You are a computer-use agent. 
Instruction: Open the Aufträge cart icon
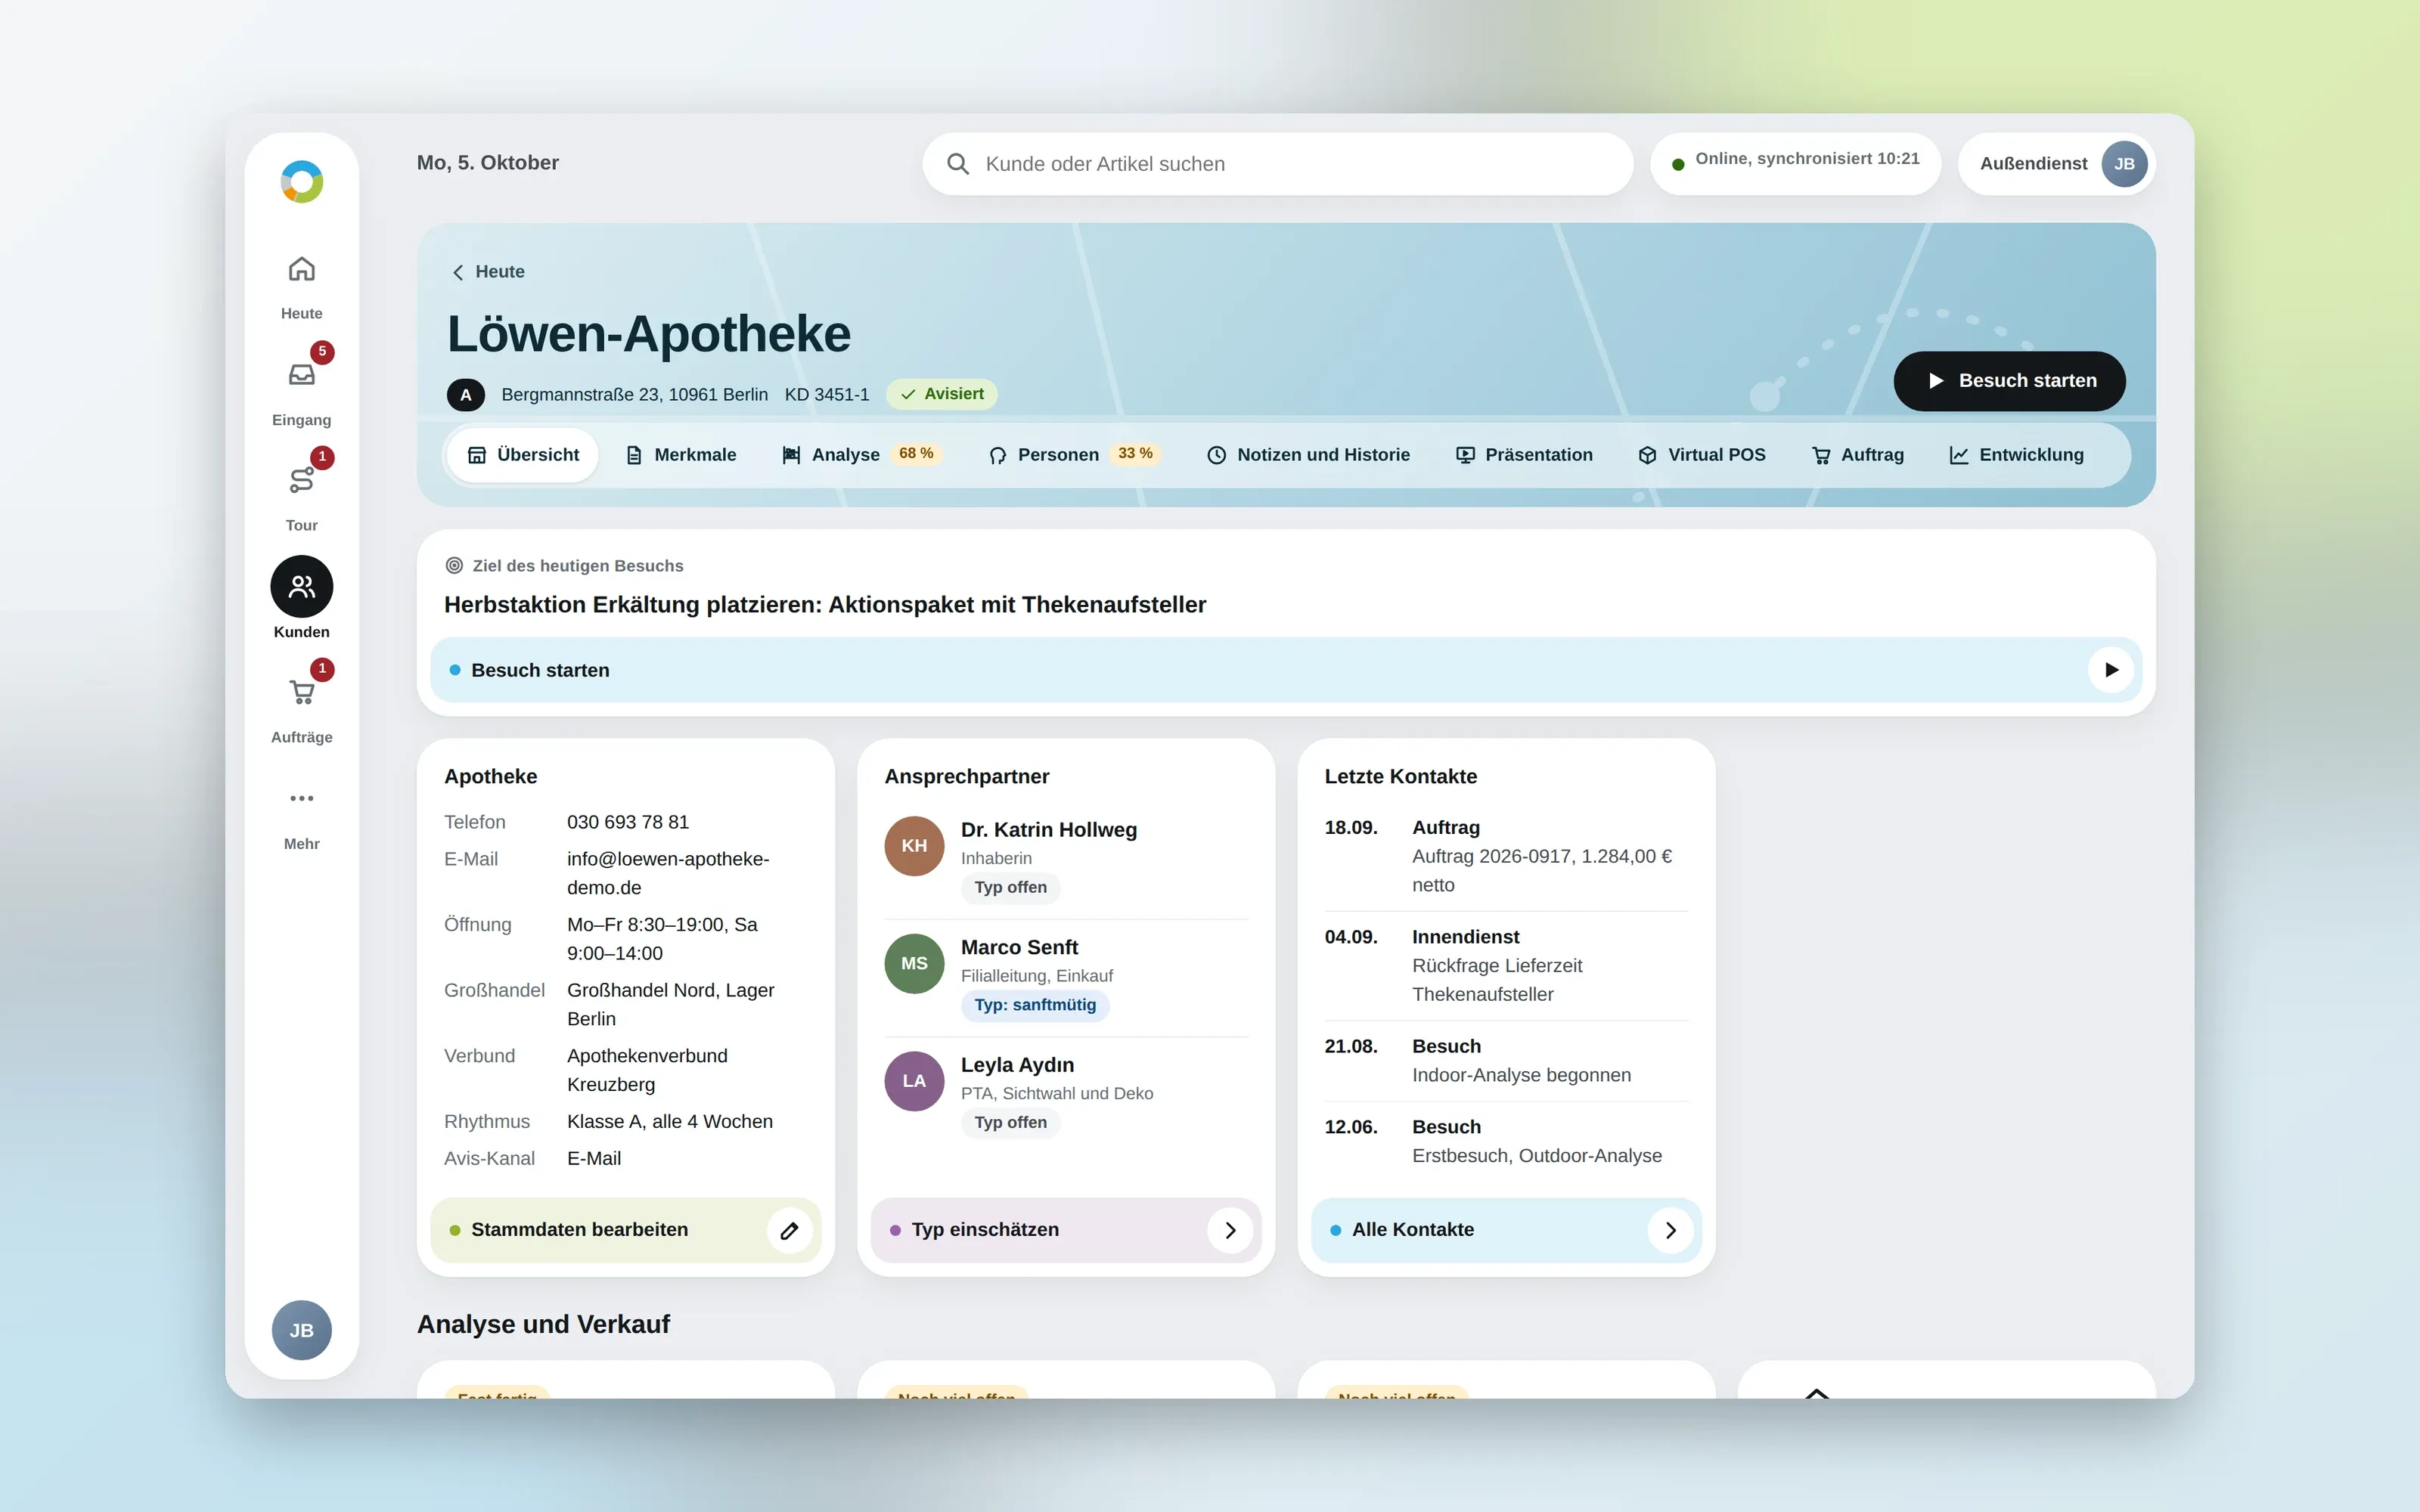click(301, 692)
